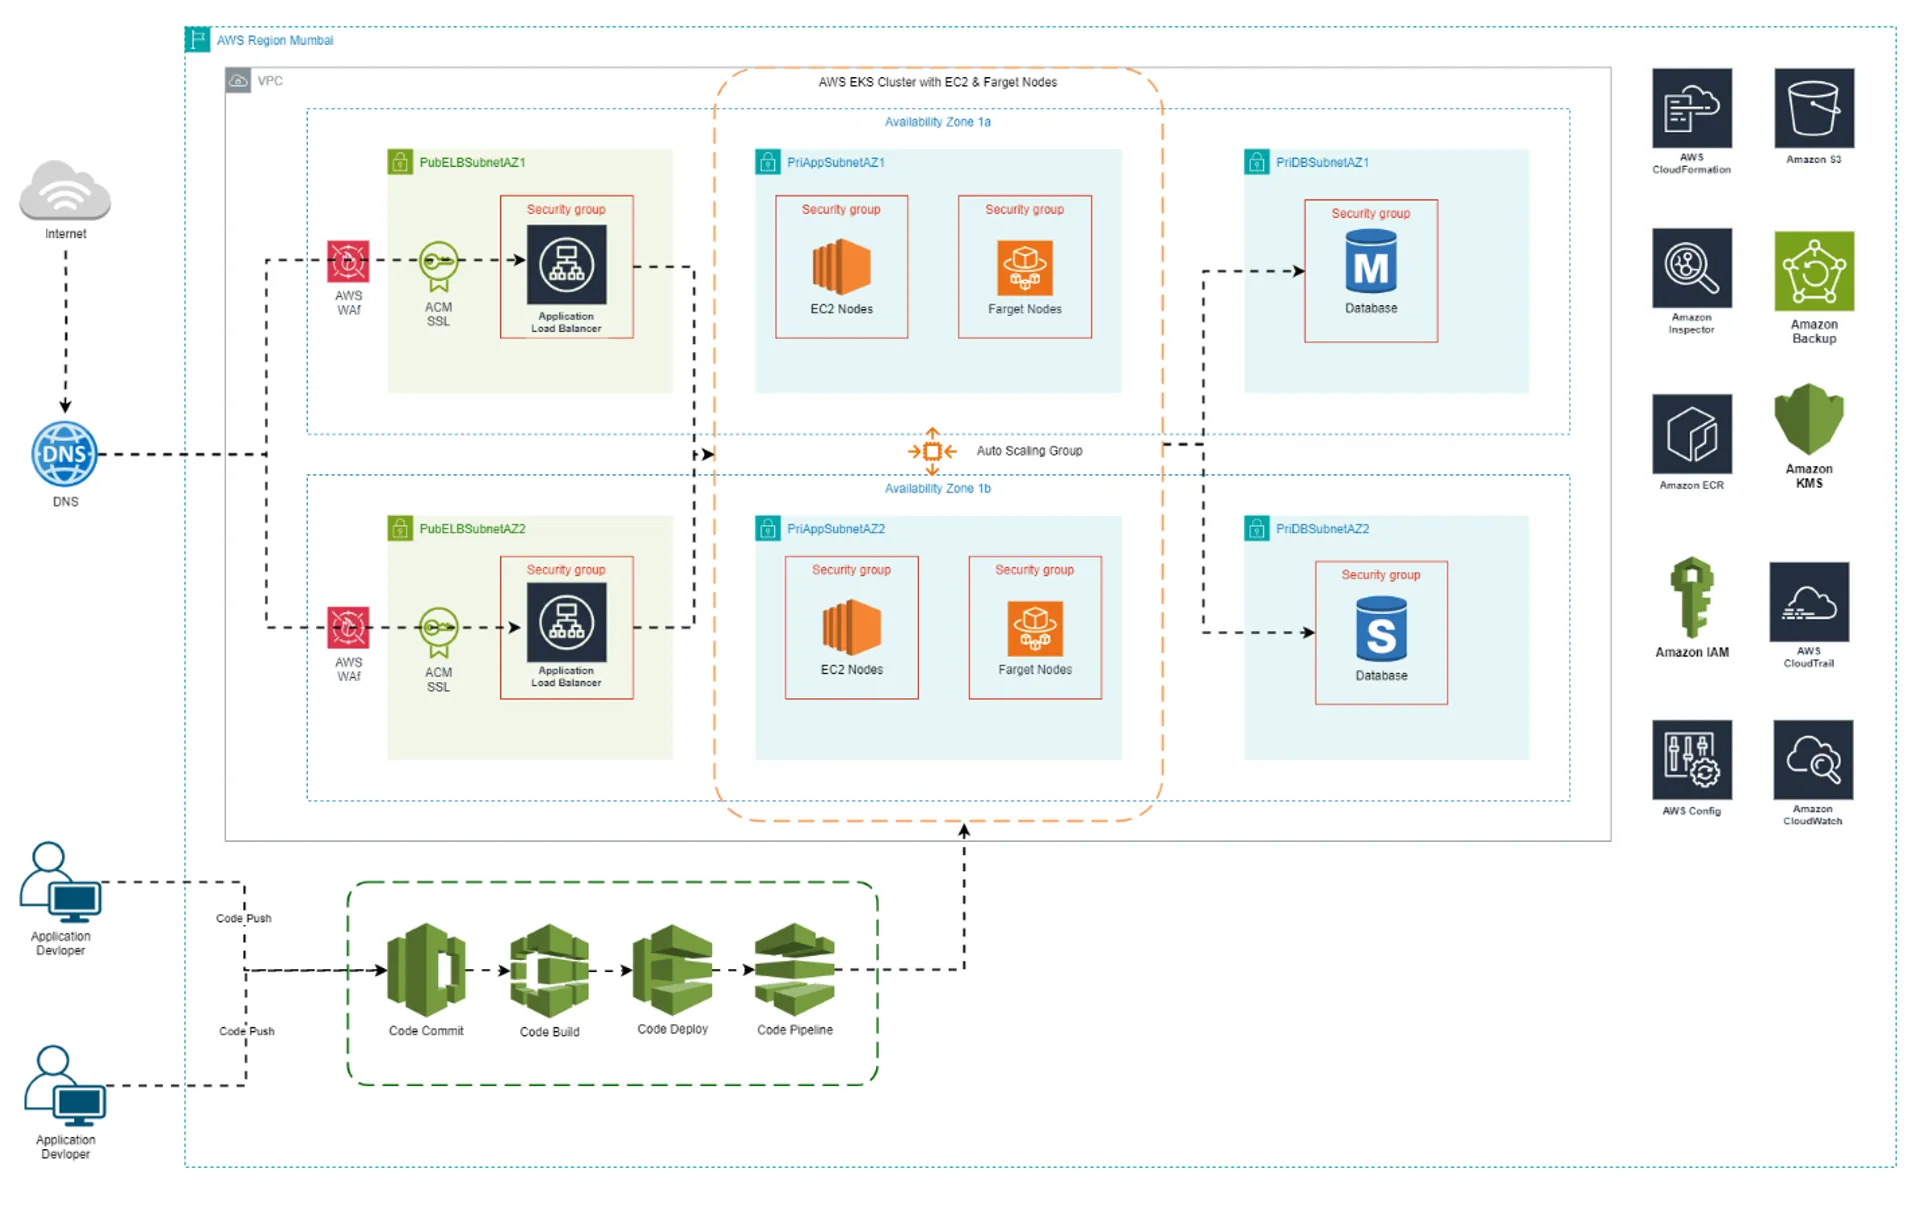Click the PriAppSubnetAZ2 lock icon

[767, 528]
